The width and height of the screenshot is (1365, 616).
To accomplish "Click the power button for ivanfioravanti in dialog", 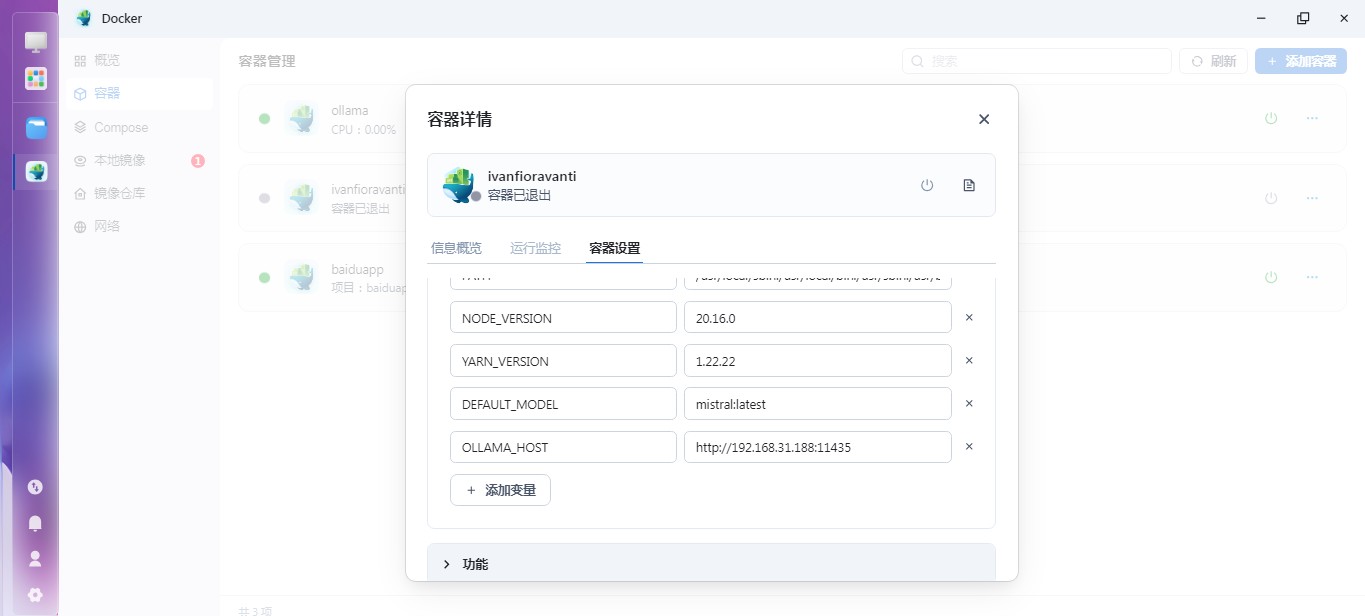I will point(927,185).
